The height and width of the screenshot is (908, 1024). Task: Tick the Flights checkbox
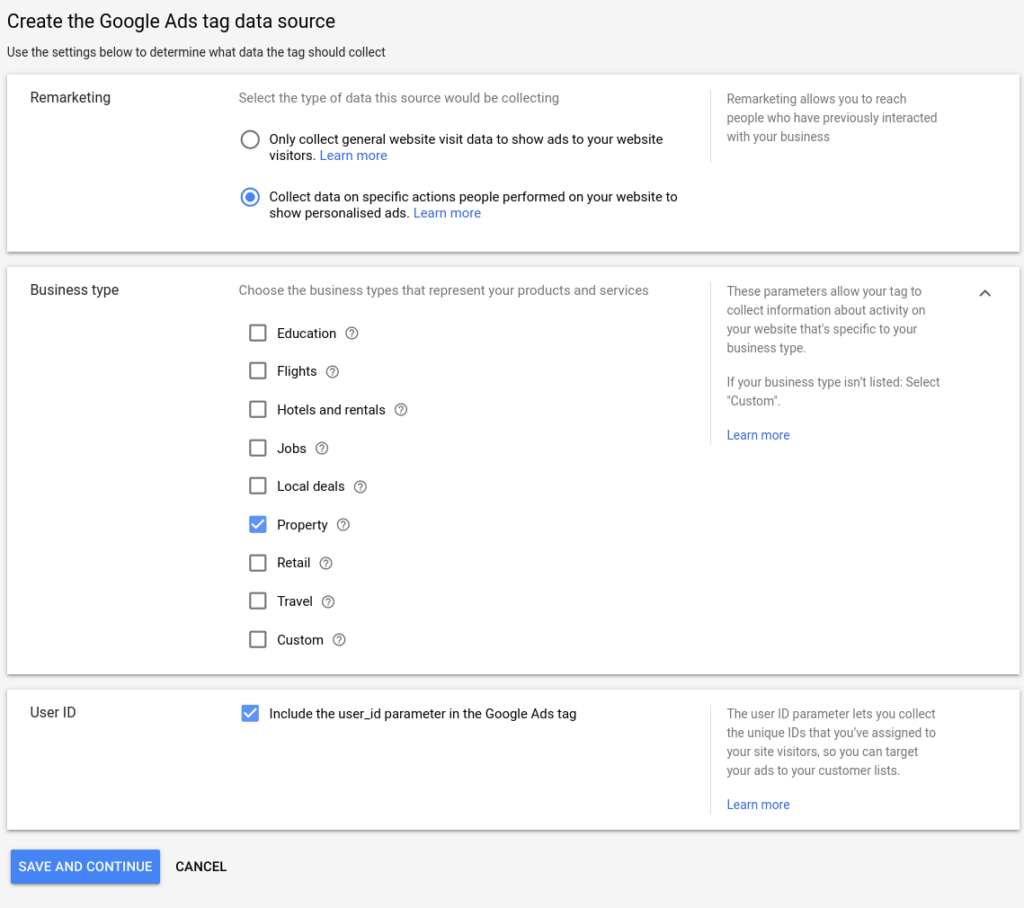tap(258, 371)
